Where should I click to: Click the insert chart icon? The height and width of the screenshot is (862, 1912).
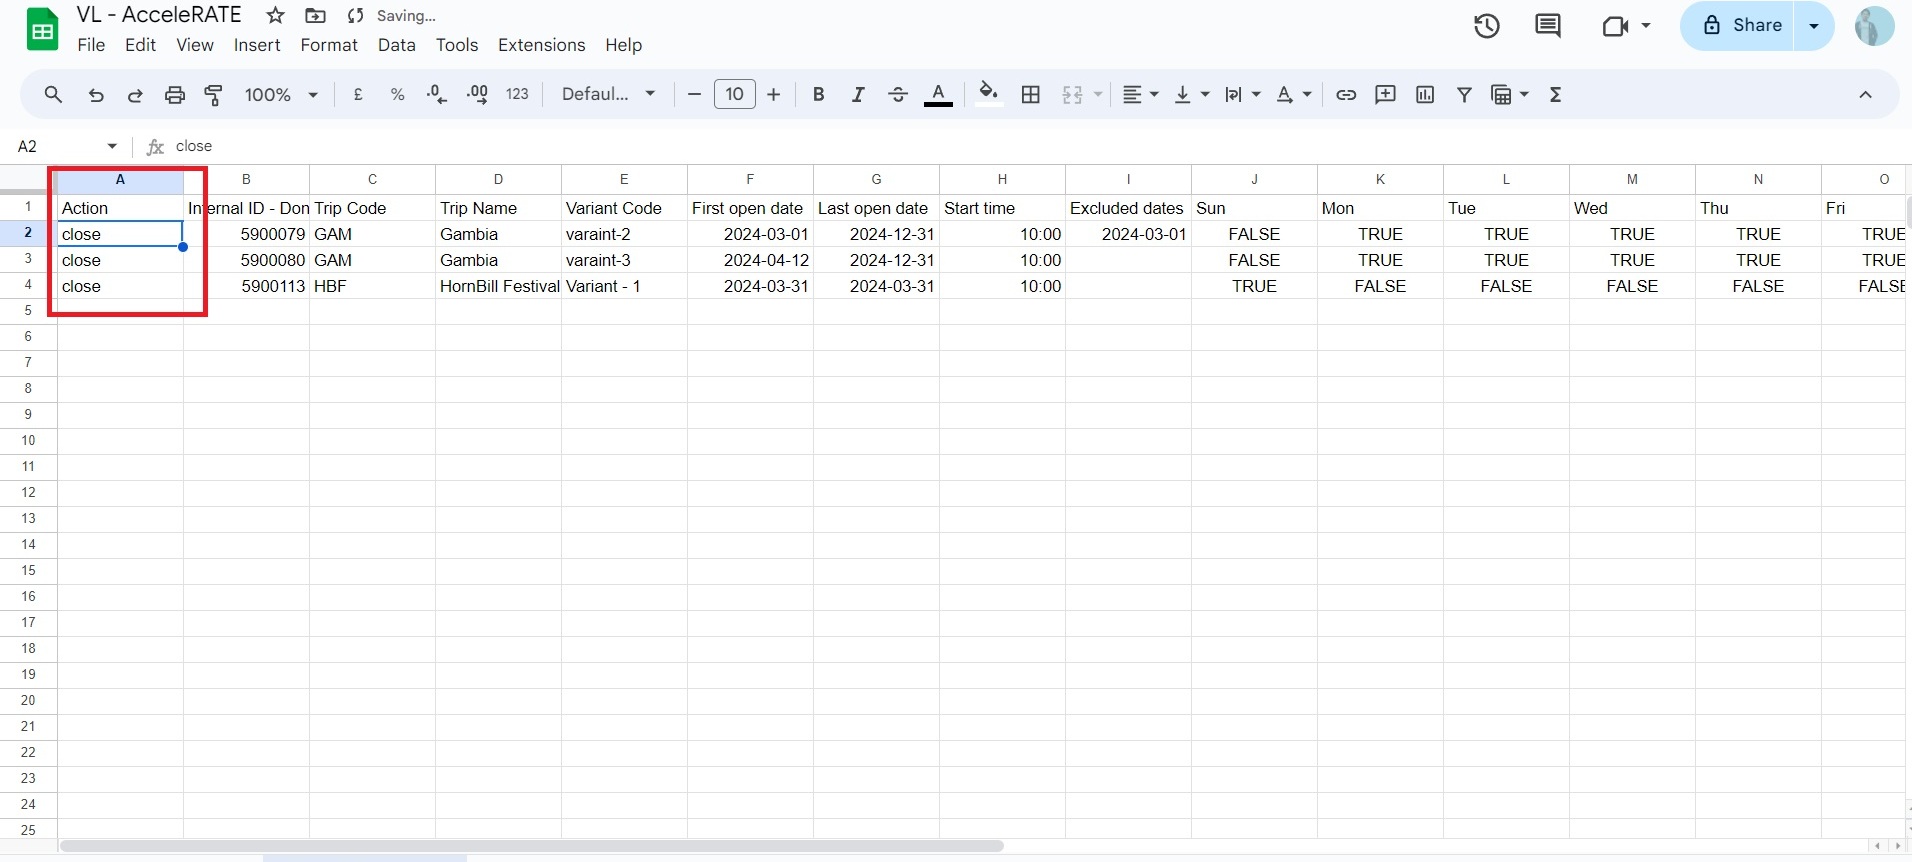tap(1425, 95)
